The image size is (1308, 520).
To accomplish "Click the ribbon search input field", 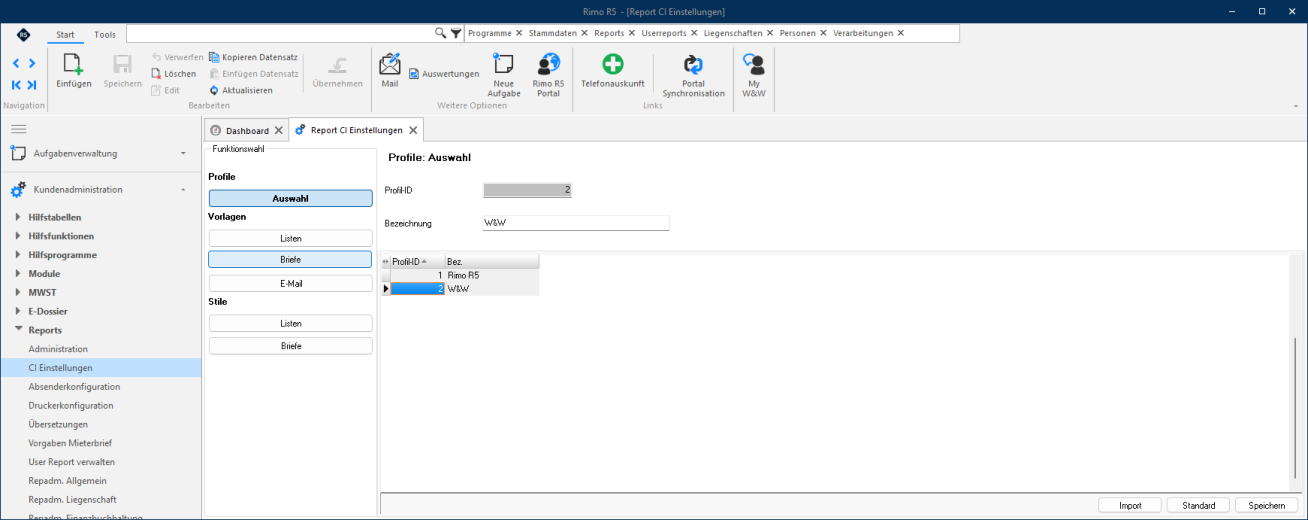I will [x=280, y=33].
